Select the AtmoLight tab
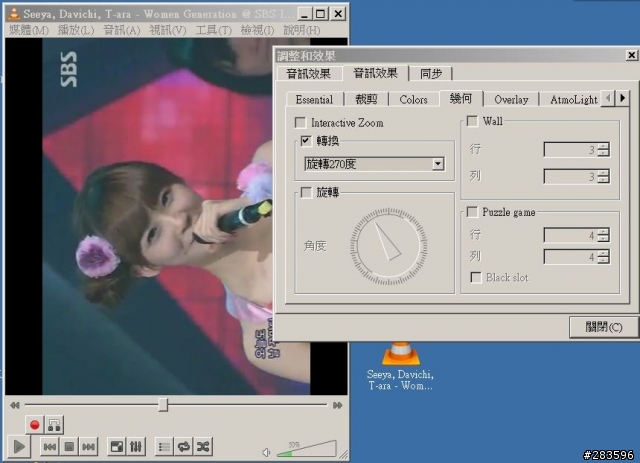Image resolution: width=640 pixels, height=463 pixels. [573, 100]
